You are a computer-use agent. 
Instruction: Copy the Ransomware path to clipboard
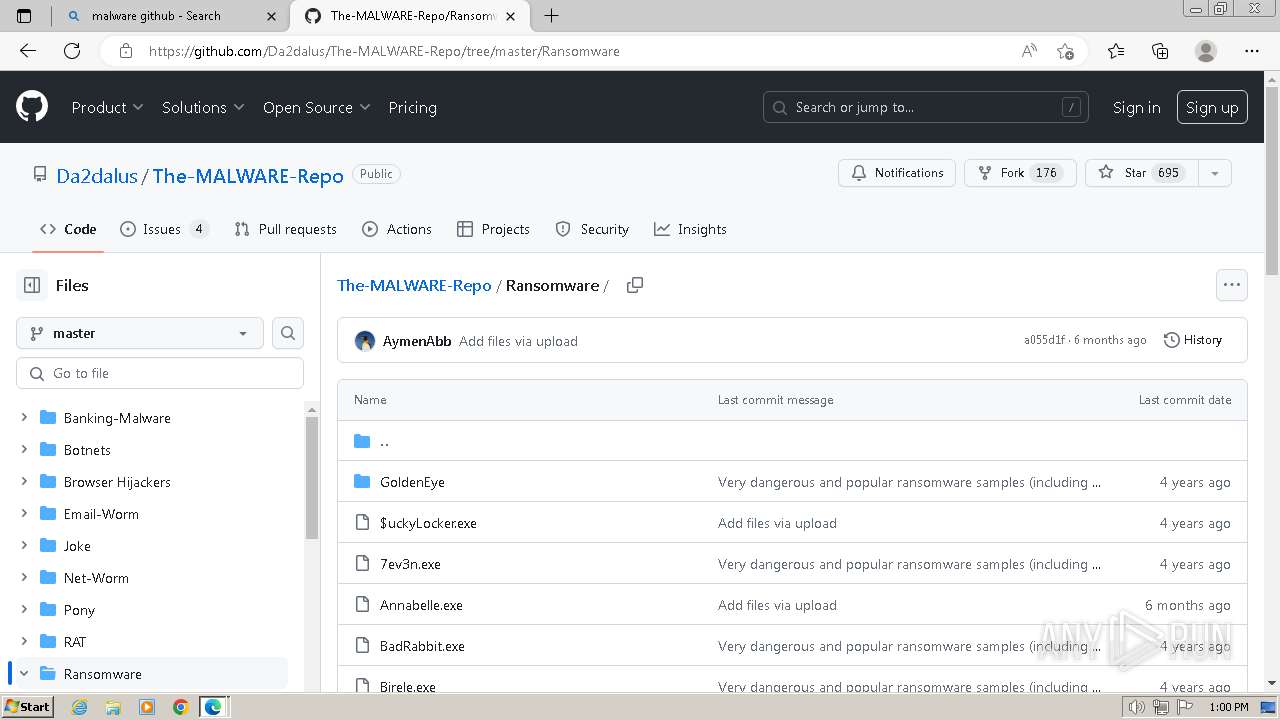coord(634,285)
